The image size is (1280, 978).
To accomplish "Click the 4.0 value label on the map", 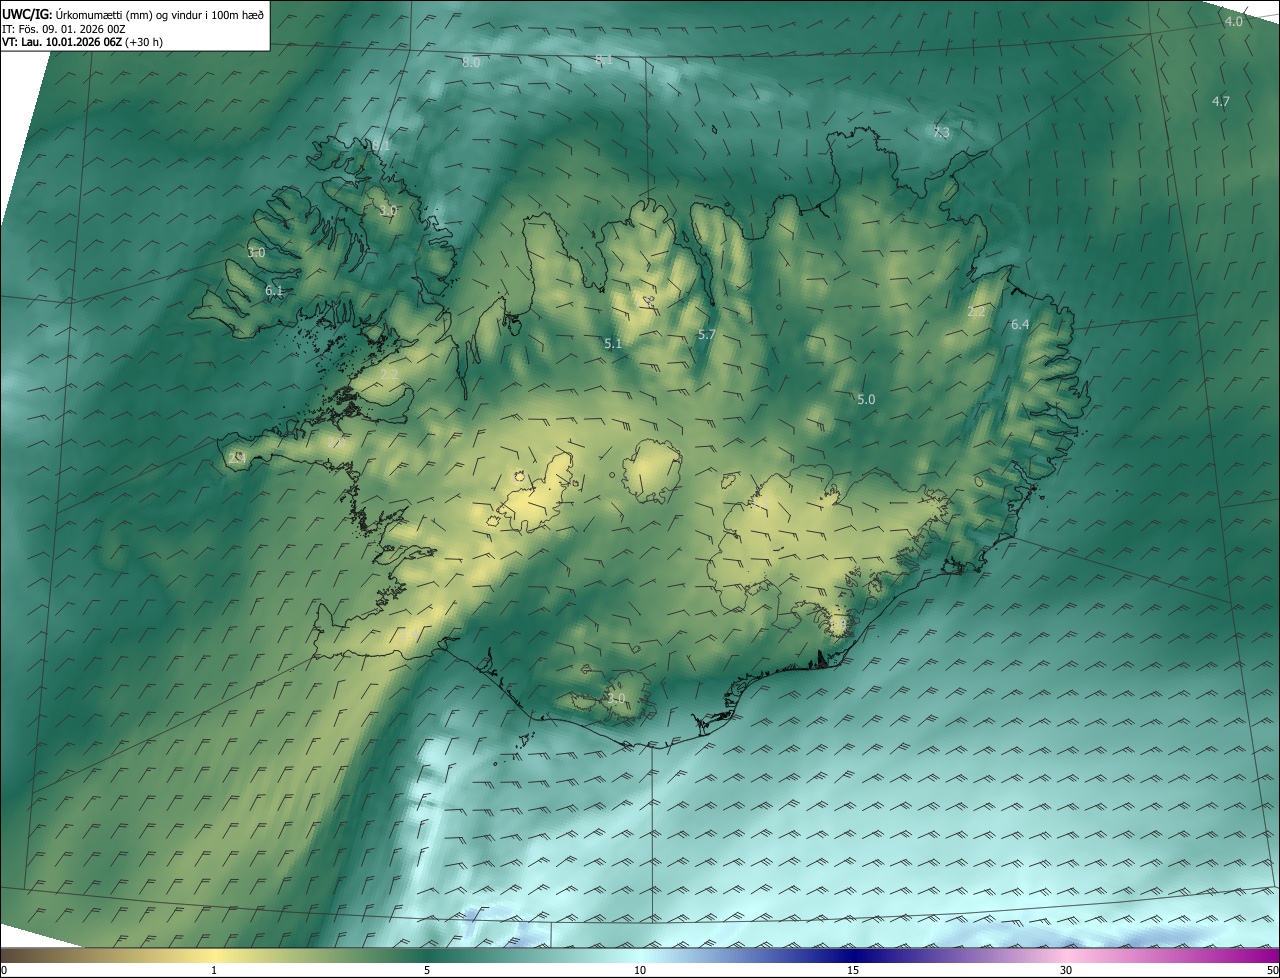I will coord(1234,22).
